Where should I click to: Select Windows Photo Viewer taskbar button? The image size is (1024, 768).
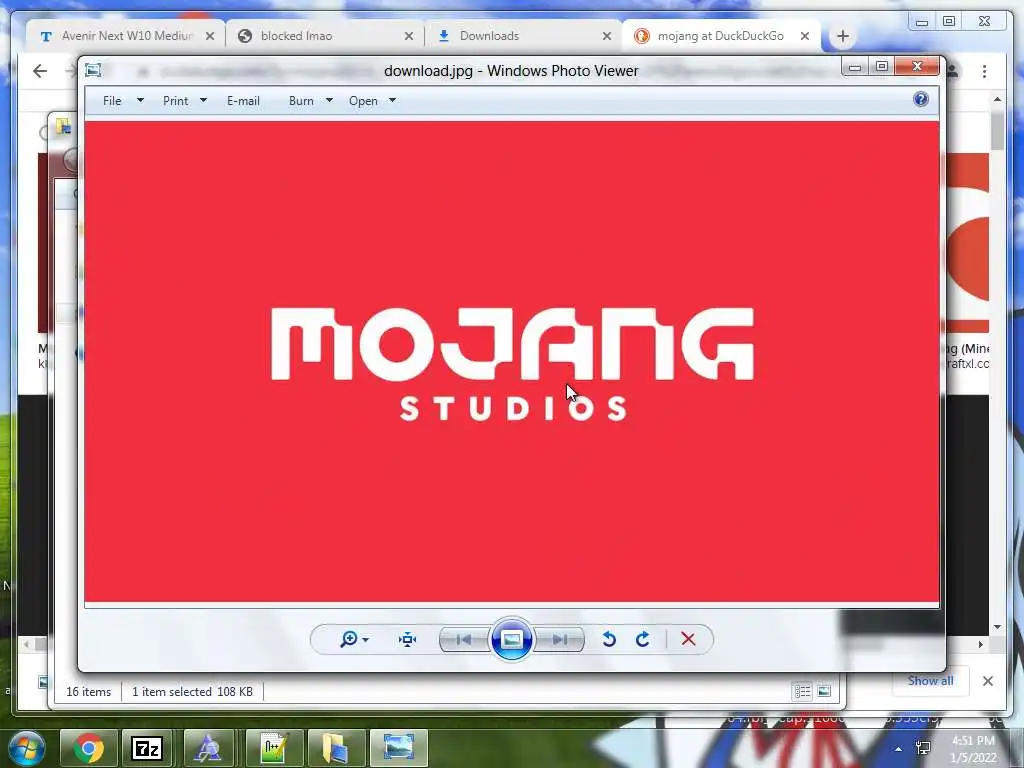click(x=399, y=748)
